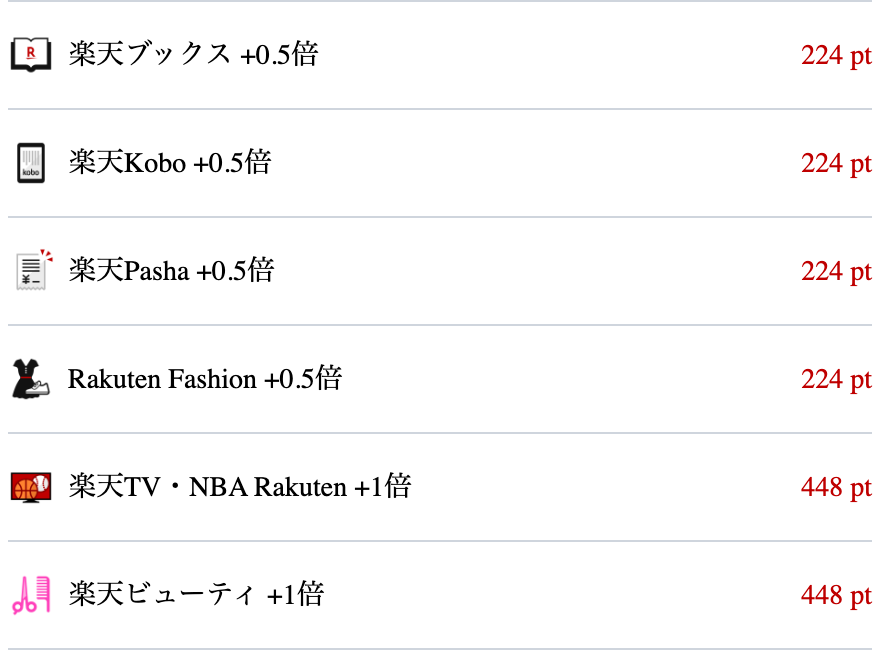Click the 楽天TV basketball television icon
894x660 pixels.
coord(31,487)
